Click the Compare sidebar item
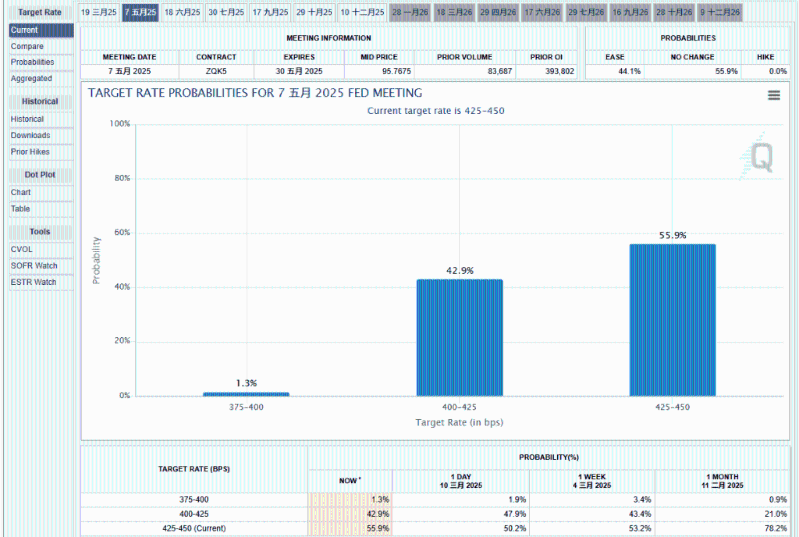 (x=27, y=46)
